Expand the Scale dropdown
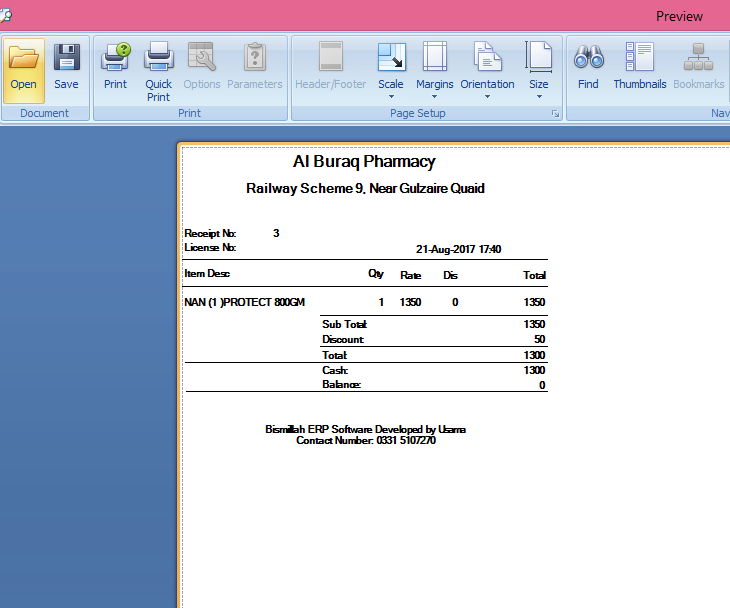 pos(391,96)
